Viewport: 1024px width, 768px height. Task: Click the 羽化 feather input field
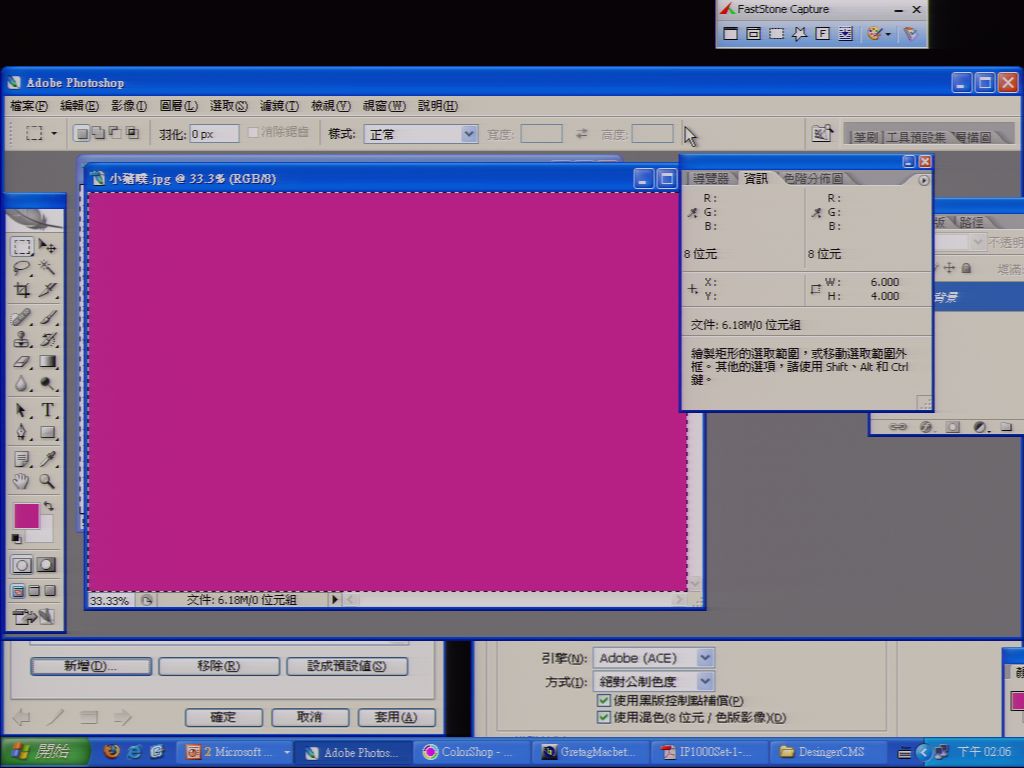pos(214,134)
